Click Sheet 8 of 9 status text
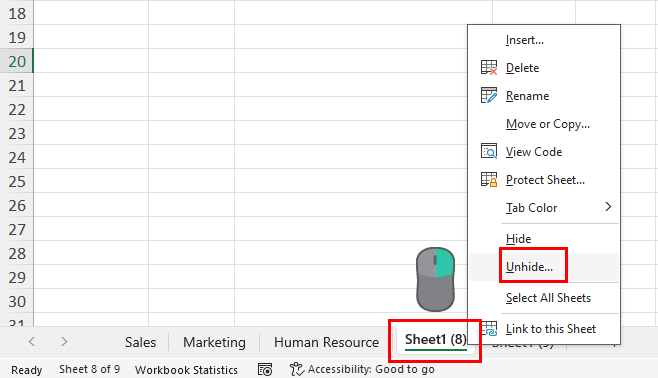 tap(89, 369)
